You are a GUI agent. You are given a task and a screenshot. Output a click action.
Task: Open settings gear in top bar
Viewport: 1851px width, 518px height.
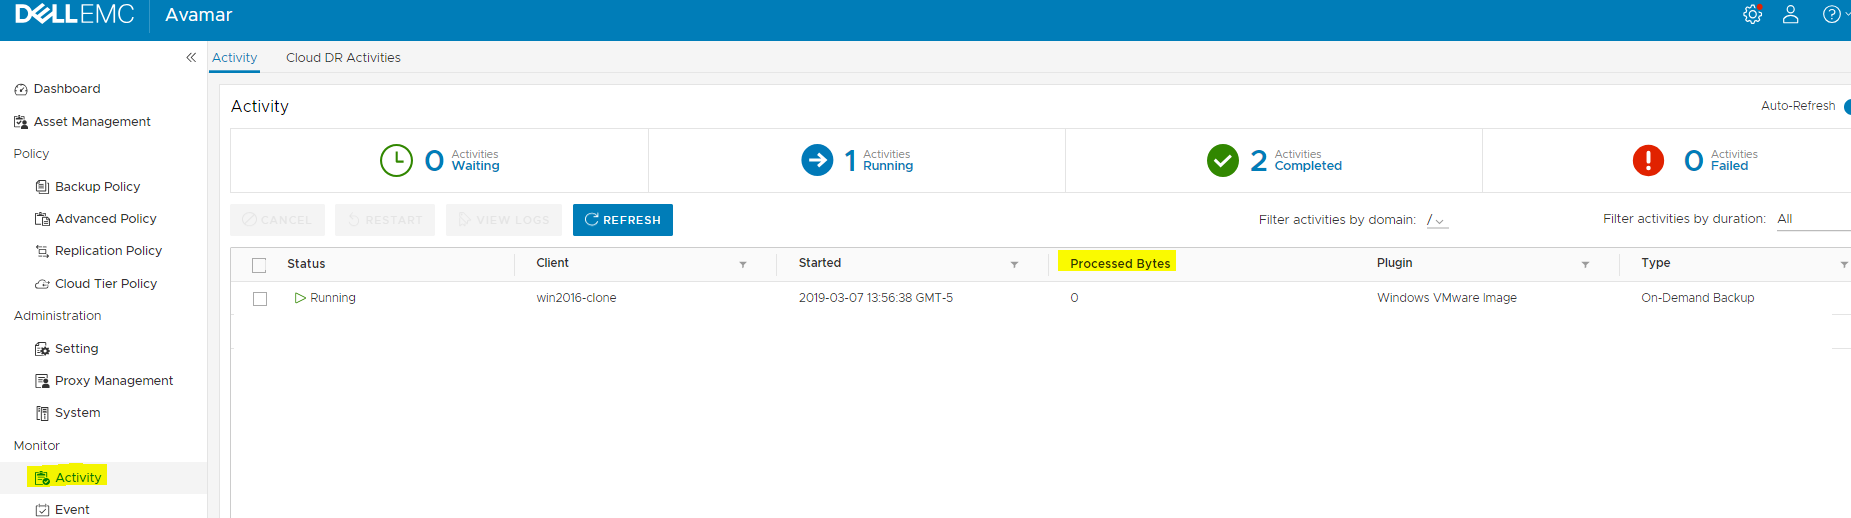click(x=1752, y=15)
